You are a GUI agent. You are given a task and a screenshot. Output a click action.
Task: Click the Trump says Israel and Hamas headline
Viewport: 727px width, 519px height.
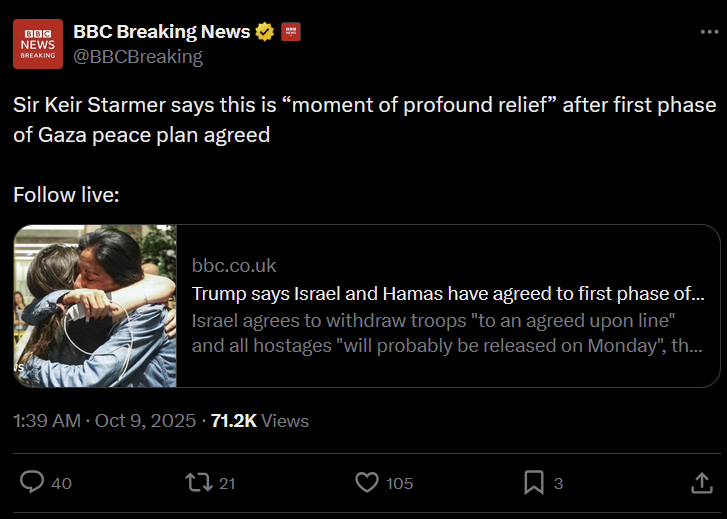447,294
